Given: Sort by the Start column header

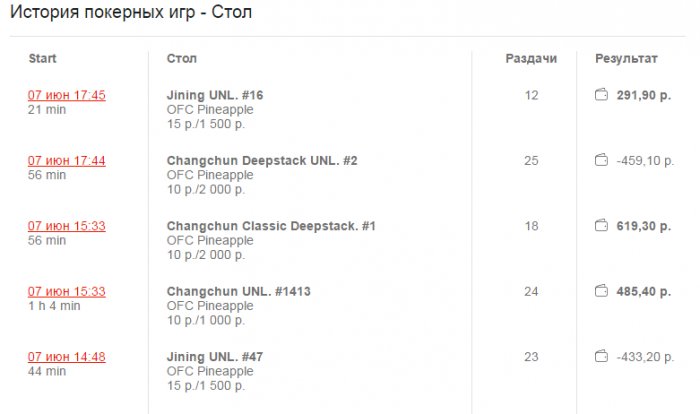Looking at the screenshot, I should [x=42, y=59].
